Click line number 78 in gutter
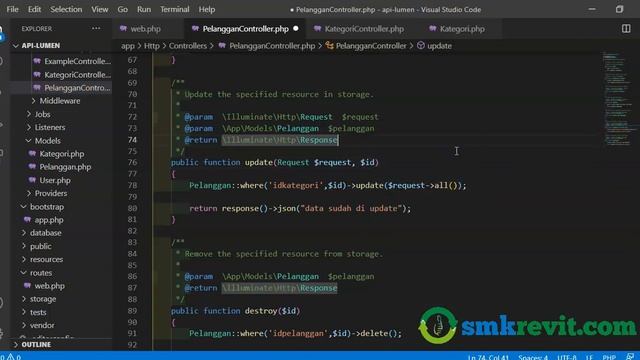The image size is (640, 360). [132, 185]
